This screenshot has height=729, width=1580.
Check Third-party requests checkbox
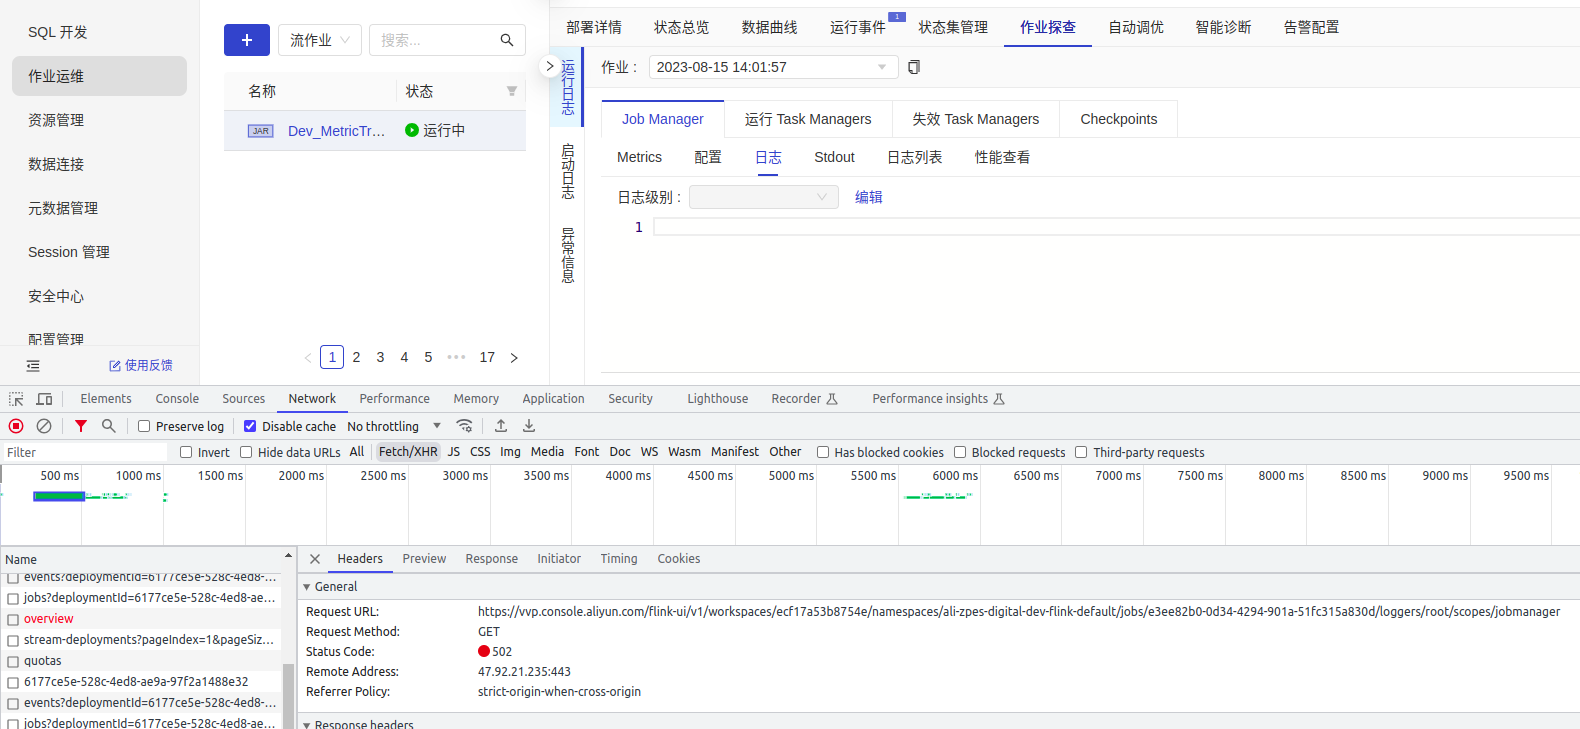pos(1081,452)
